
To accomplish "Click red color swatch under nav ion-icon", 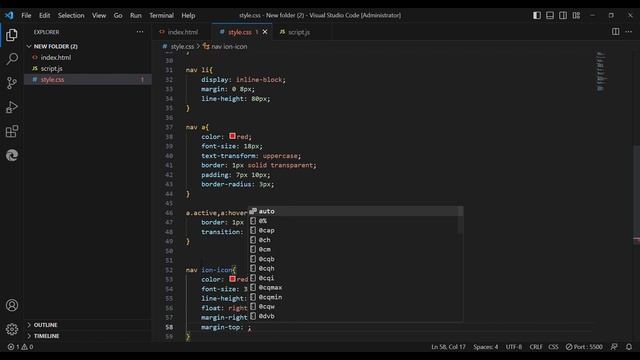I will [x=232, y=279].
